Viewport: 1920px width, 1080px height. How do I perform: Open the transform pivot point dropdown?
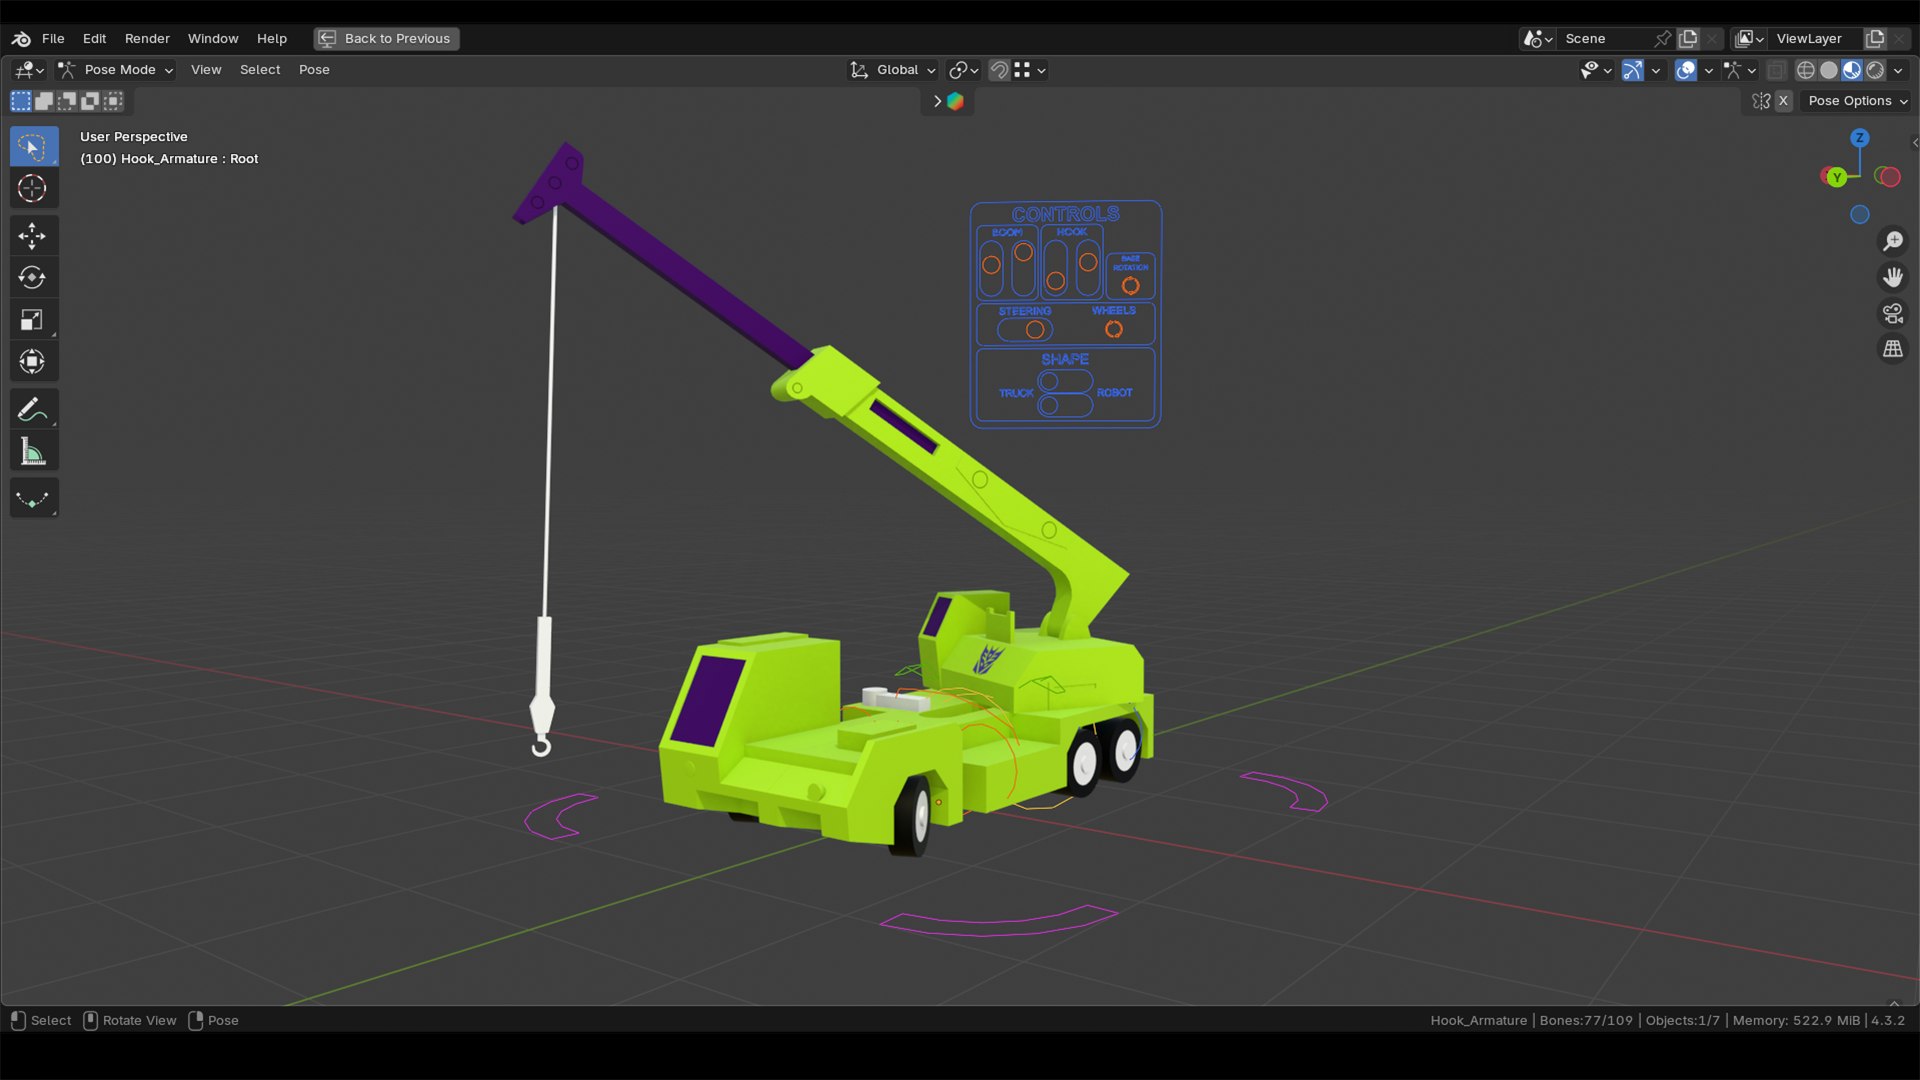pos(963,70)
